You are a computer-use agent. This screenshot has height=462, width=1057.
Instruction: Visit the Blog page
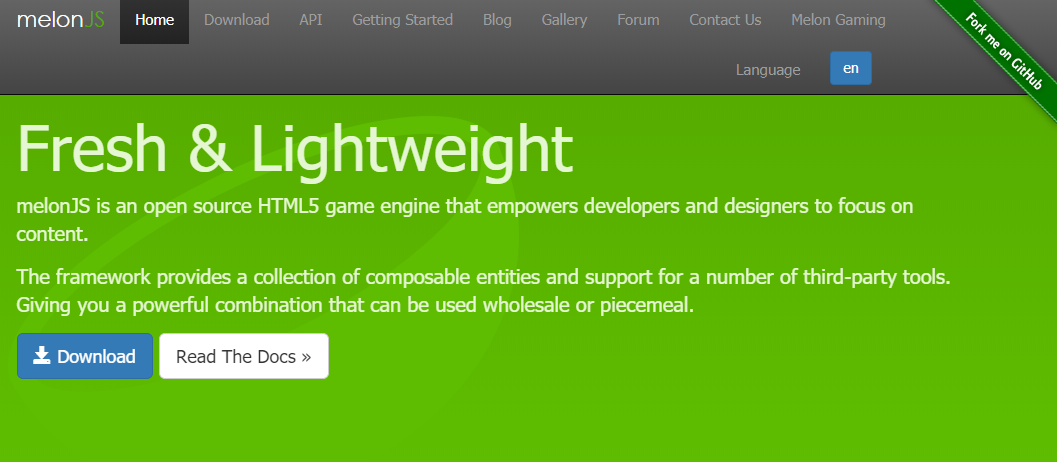pos(497,20)
